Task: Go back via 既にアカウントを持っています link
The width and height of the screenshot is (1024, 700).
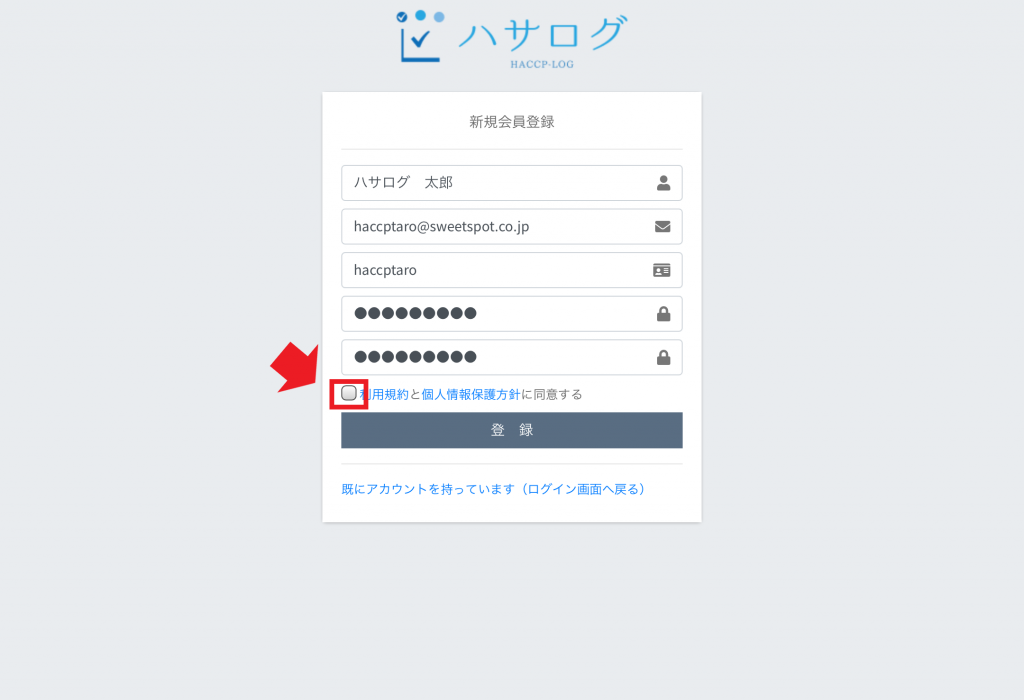Action: [x=493, y=489]
